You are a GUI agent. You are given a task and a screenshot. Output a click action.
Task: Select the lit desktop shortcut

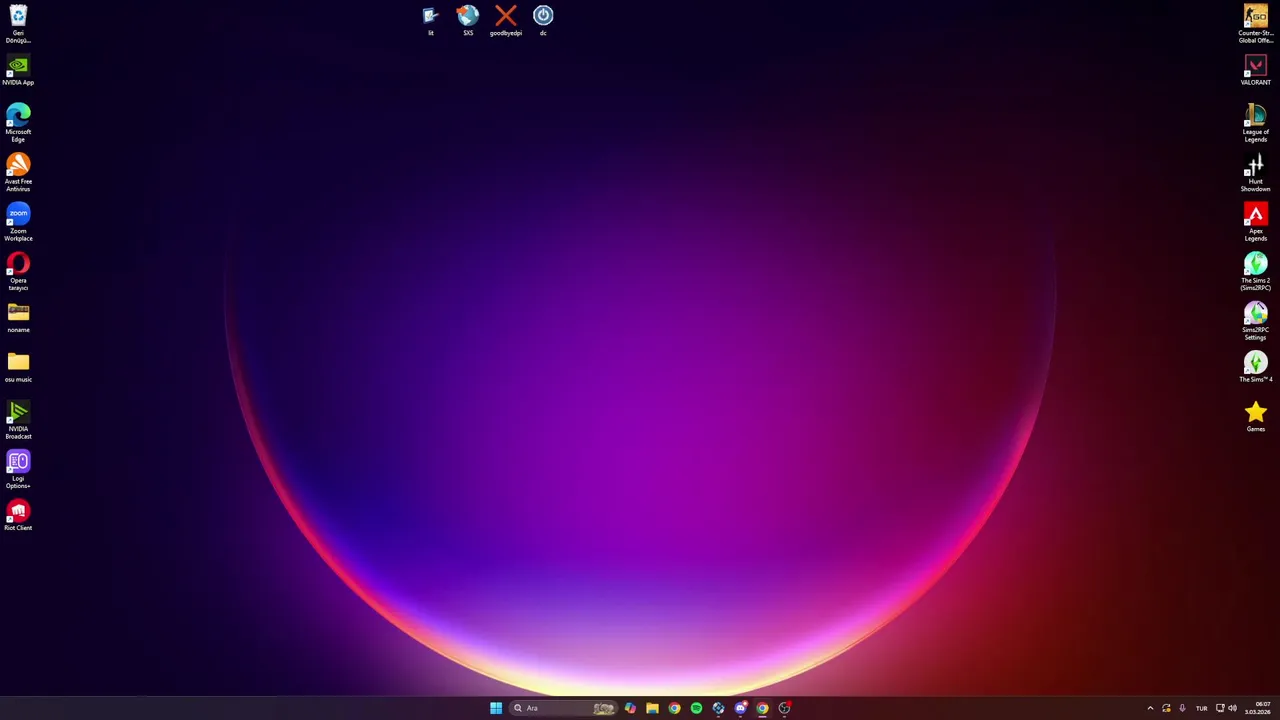coord(430,20)
